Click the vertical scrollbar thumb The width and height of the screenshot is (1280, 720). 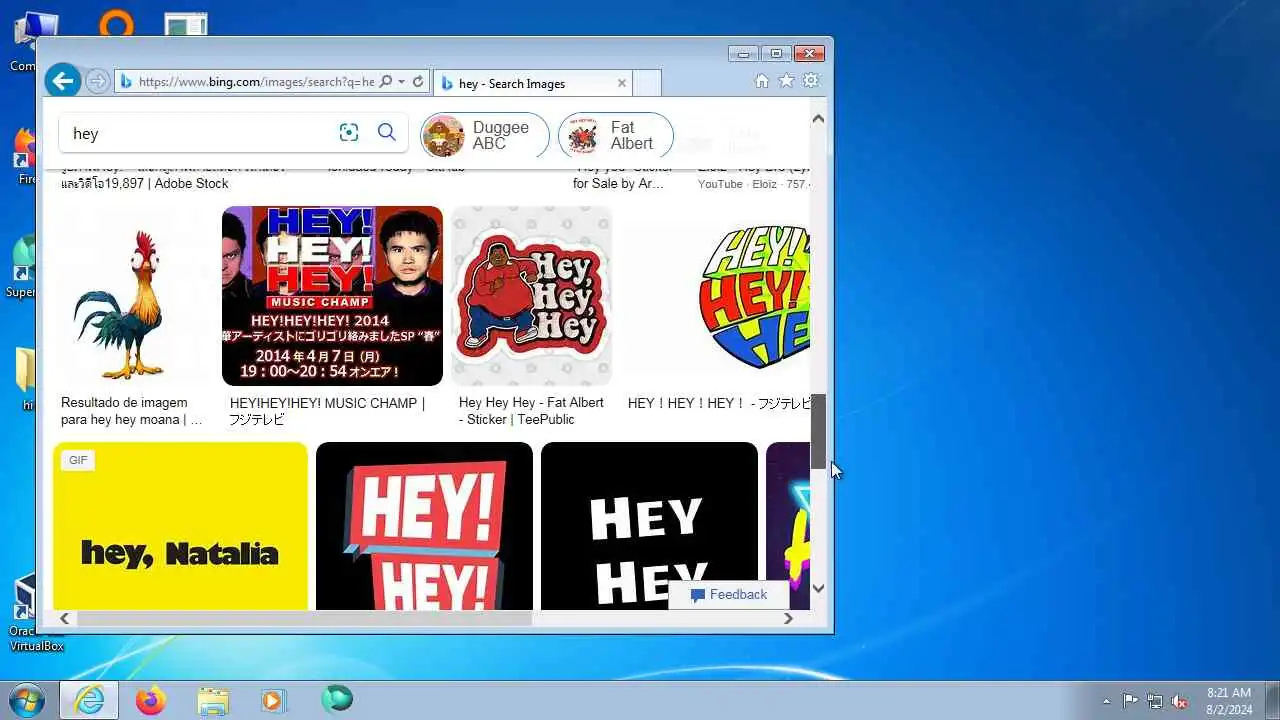818,431
